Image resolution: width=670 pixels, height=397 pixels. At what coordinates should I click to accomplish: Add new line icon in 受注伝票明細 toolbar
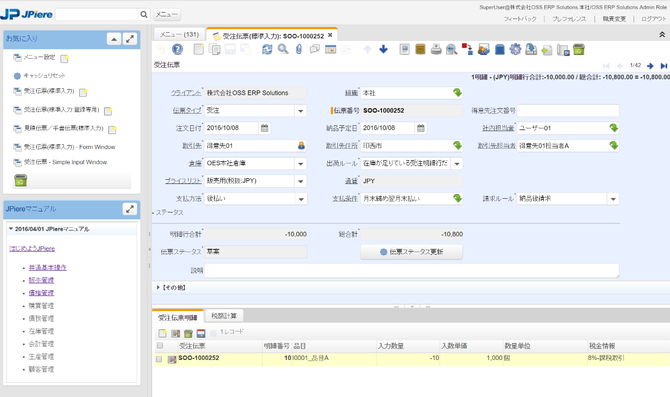click(x=163, y=333)
